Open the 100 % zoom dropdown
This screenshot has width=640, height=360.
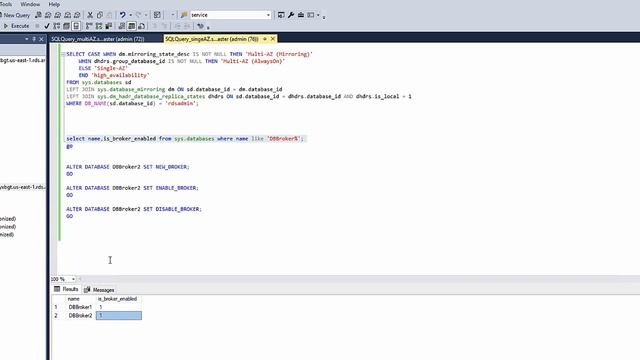(73, 279)
